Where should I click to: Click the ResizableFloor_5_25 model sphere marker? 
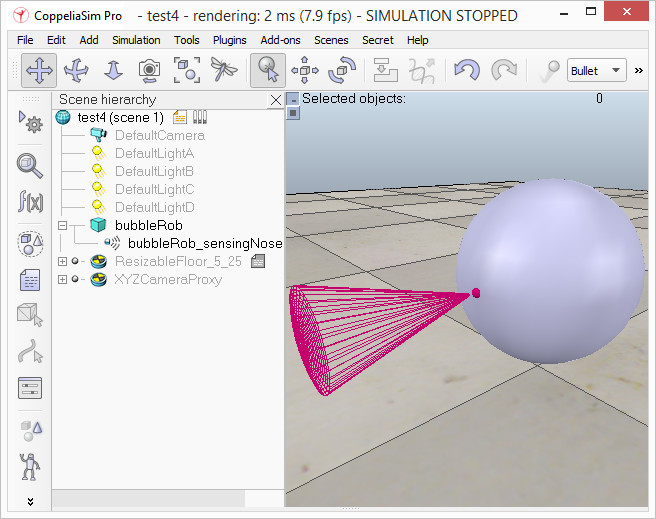75,261
